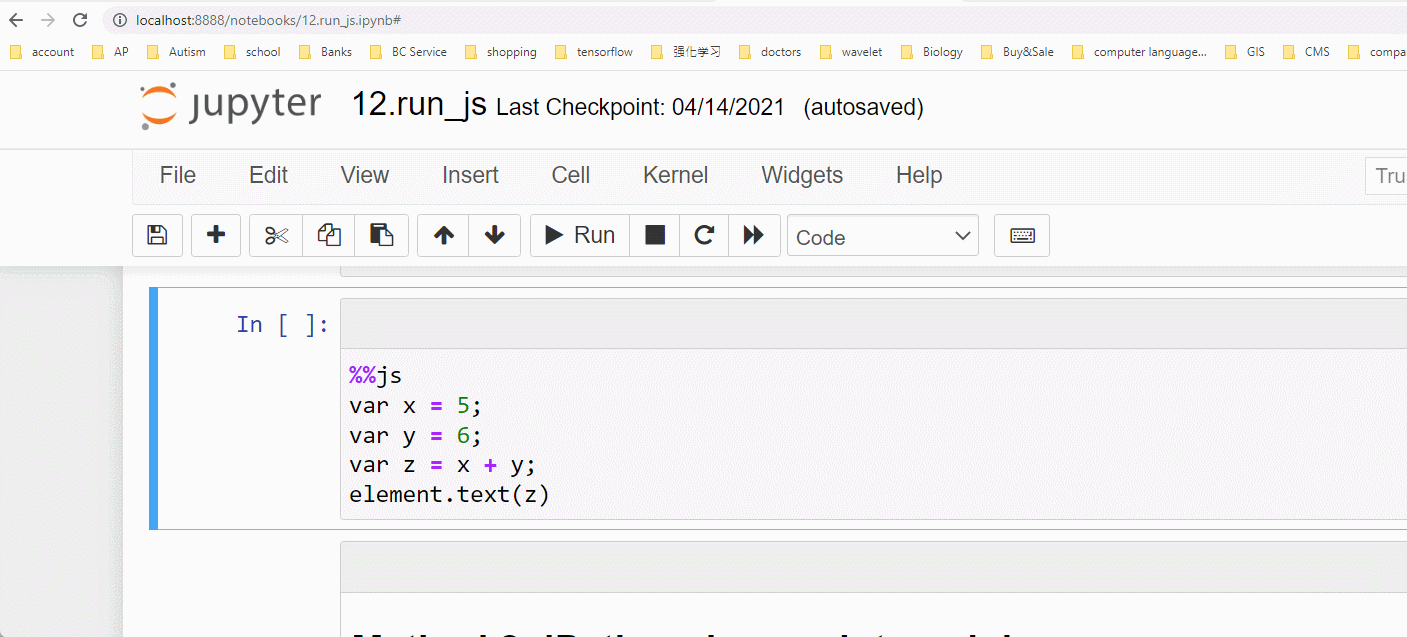Move selected cell up arrow
Image resolution: width=1407 pixels, height=637 pixels.
[444, 235]
